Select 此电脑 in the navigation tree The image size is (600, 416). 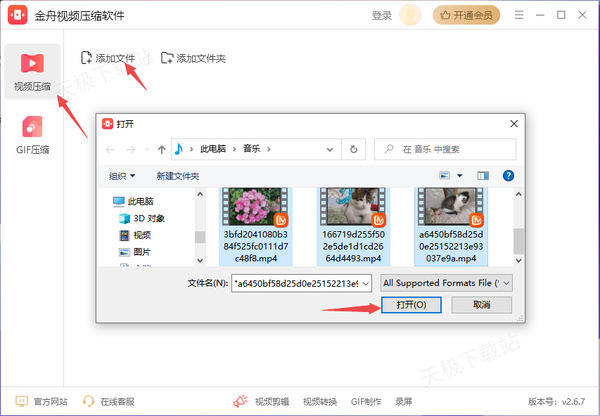point(133,201)
